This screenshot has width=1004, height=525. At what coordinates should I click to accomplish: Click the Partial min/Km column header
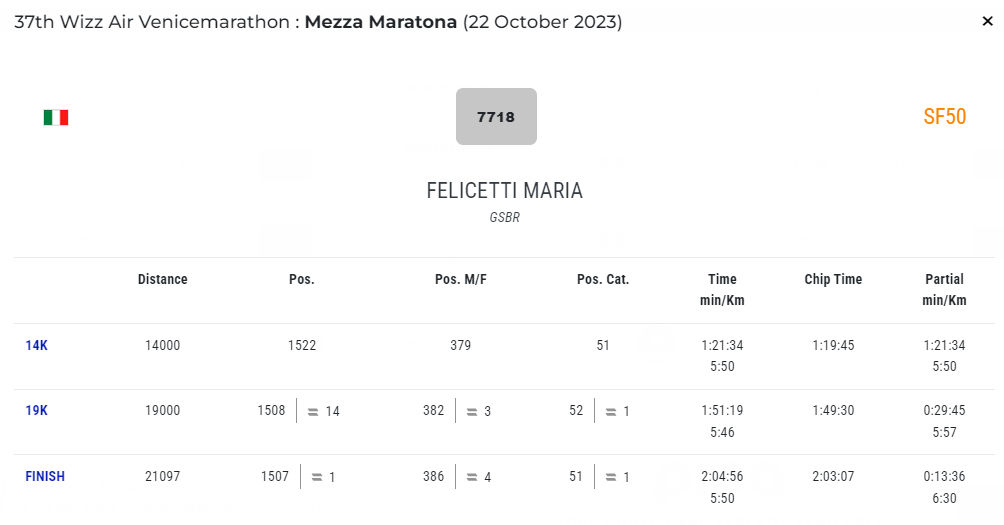point(944,290)
